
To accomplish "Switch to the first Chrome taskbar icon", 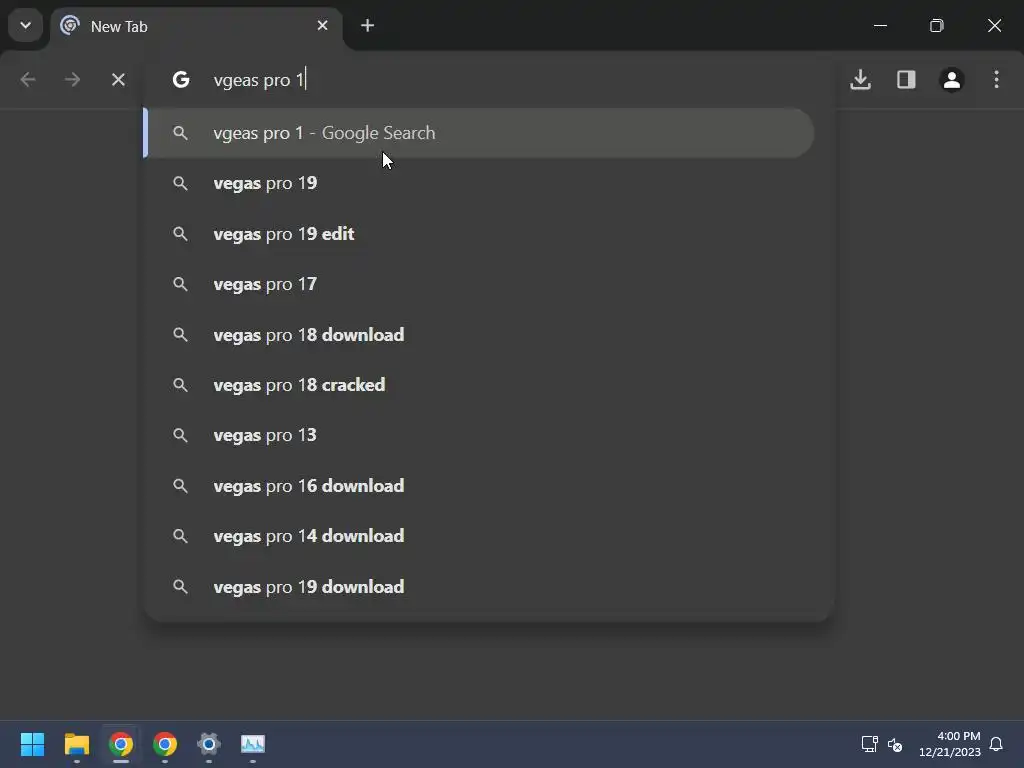I will click(x=121, y=744).
